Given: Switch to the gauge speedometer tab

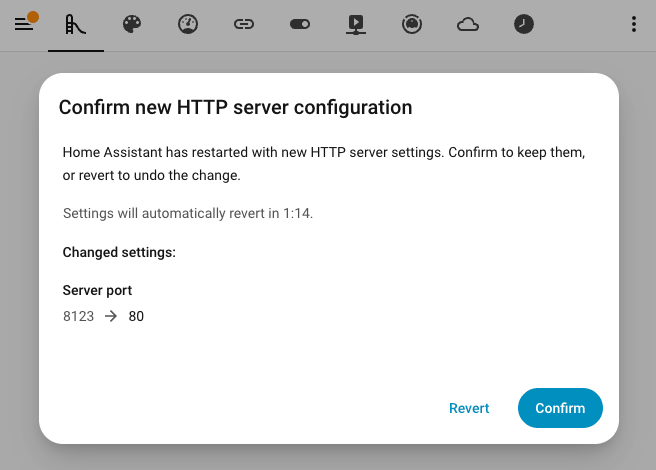Looking at the screenshot, I should pyautogui.click(x=188, y=24).
